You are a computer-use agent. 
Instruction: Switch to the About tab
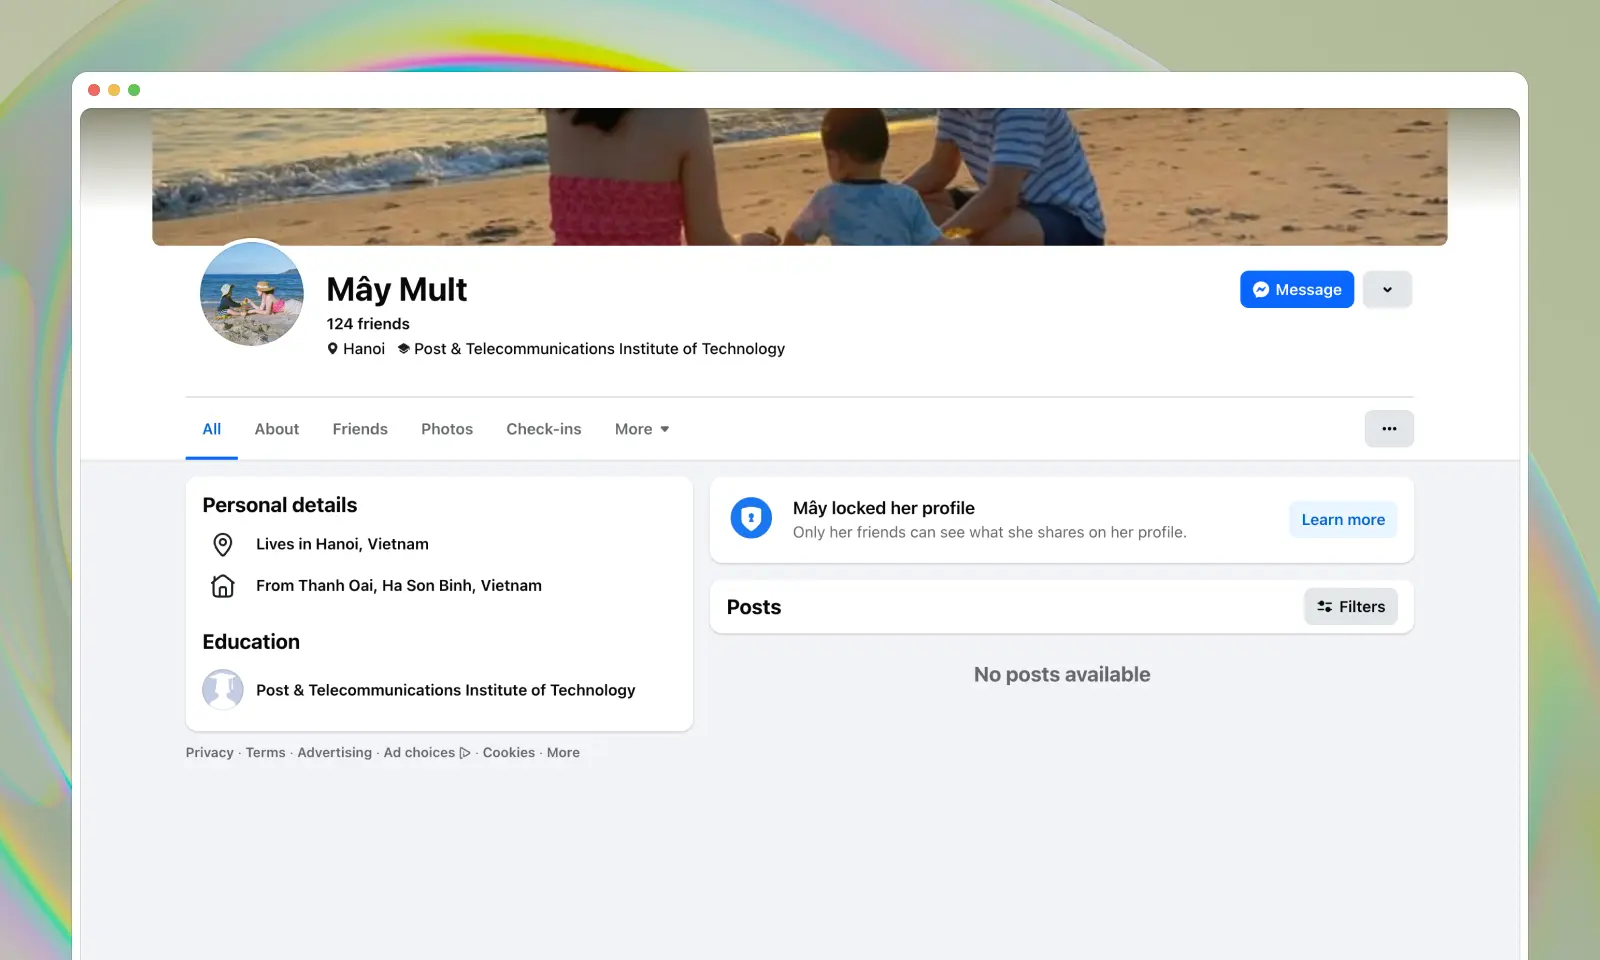[276, 429]
